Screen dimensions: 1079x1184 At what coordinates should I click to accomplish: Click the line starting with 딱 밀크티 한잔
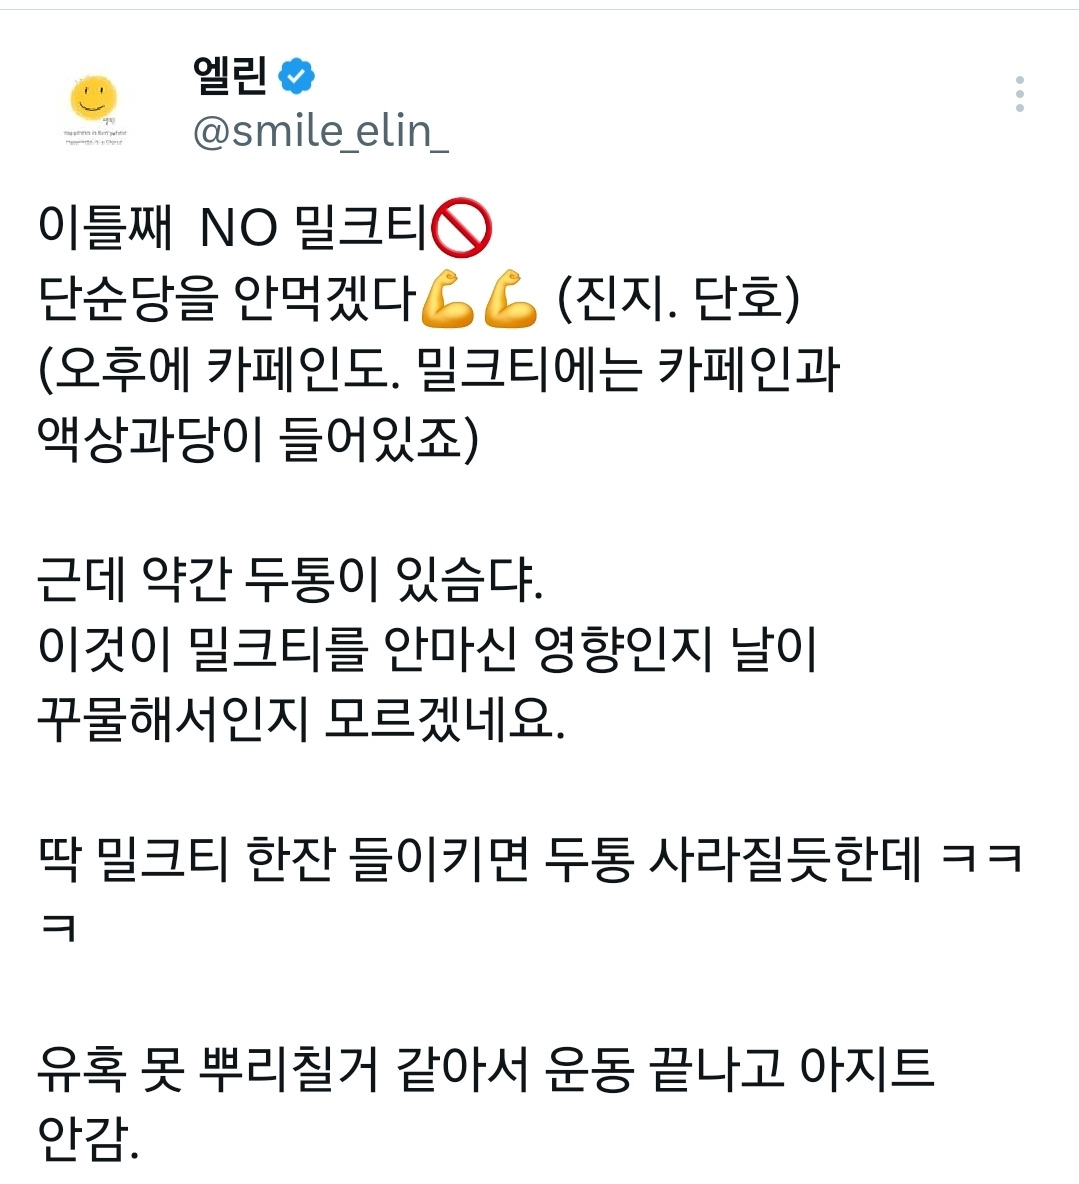point(530,859)
